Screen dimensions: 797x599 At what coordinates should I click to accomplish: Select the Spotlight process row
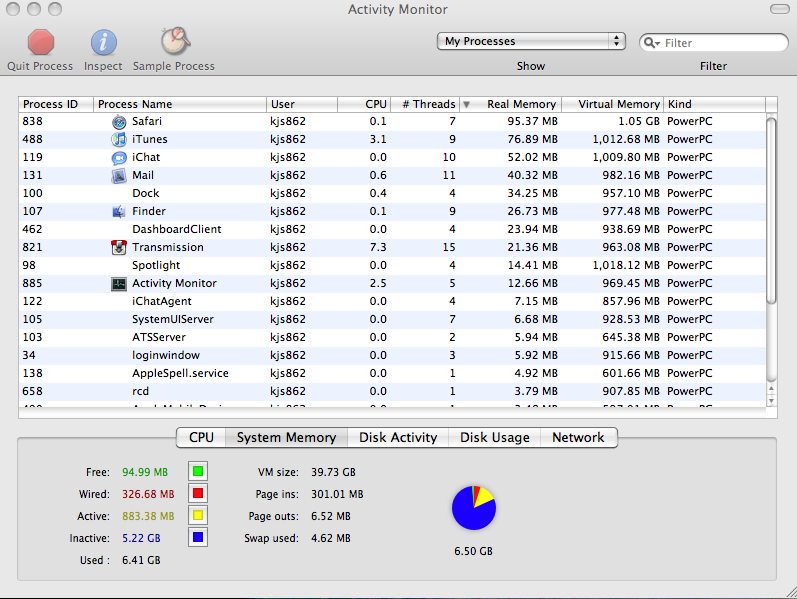[392, 266]
